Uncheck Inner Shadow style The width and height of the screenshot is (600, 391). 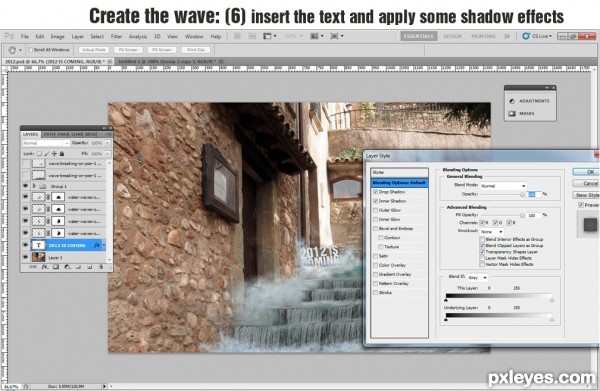[x=375, y=201]
